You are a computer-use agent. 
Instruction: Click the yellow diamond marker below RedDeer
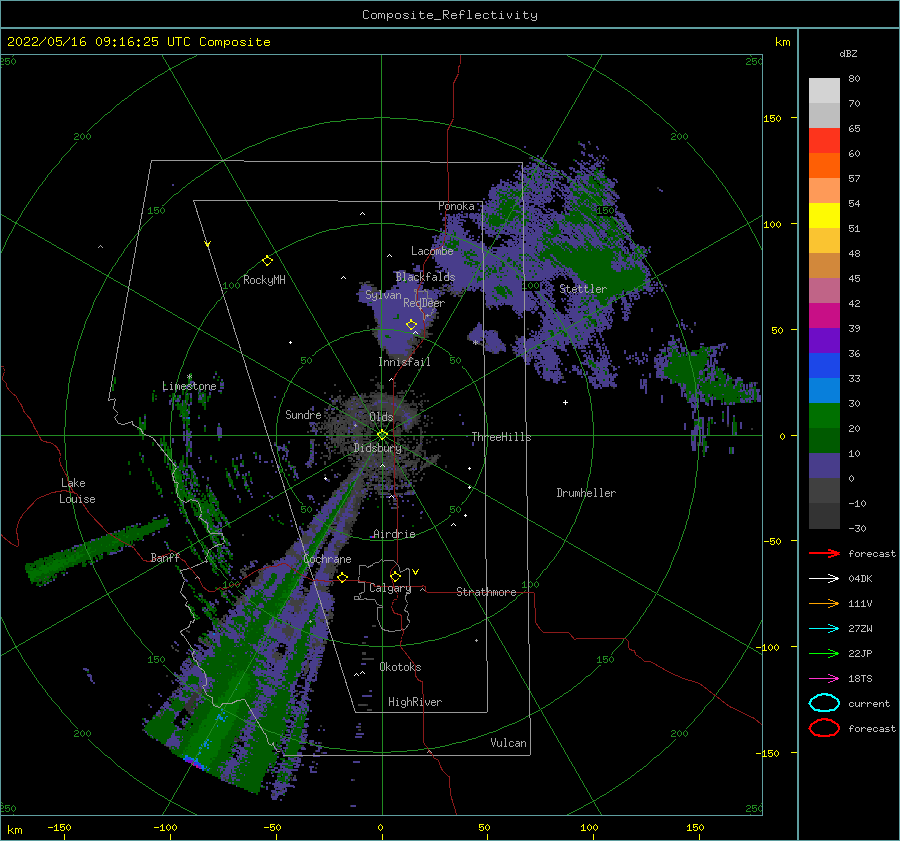click(x=412, y=325)
